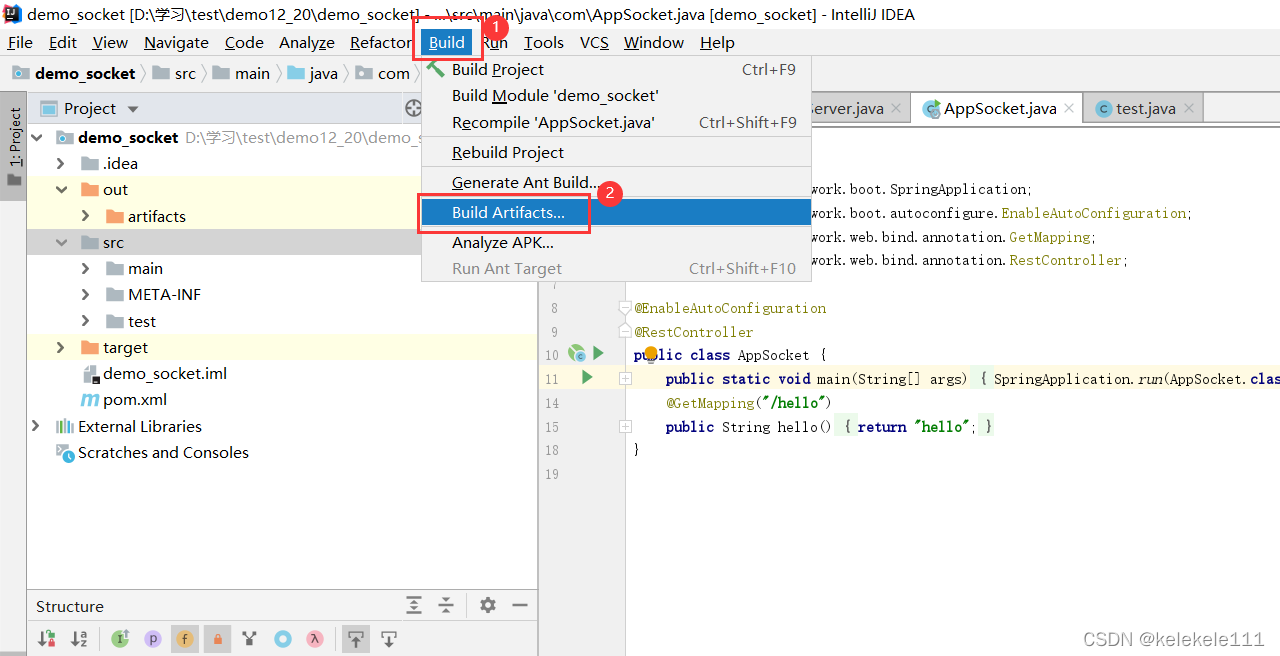This screenshot has height=656, width=1280.
Task: Toggle Show non-public lock icon
Action: 217,638
